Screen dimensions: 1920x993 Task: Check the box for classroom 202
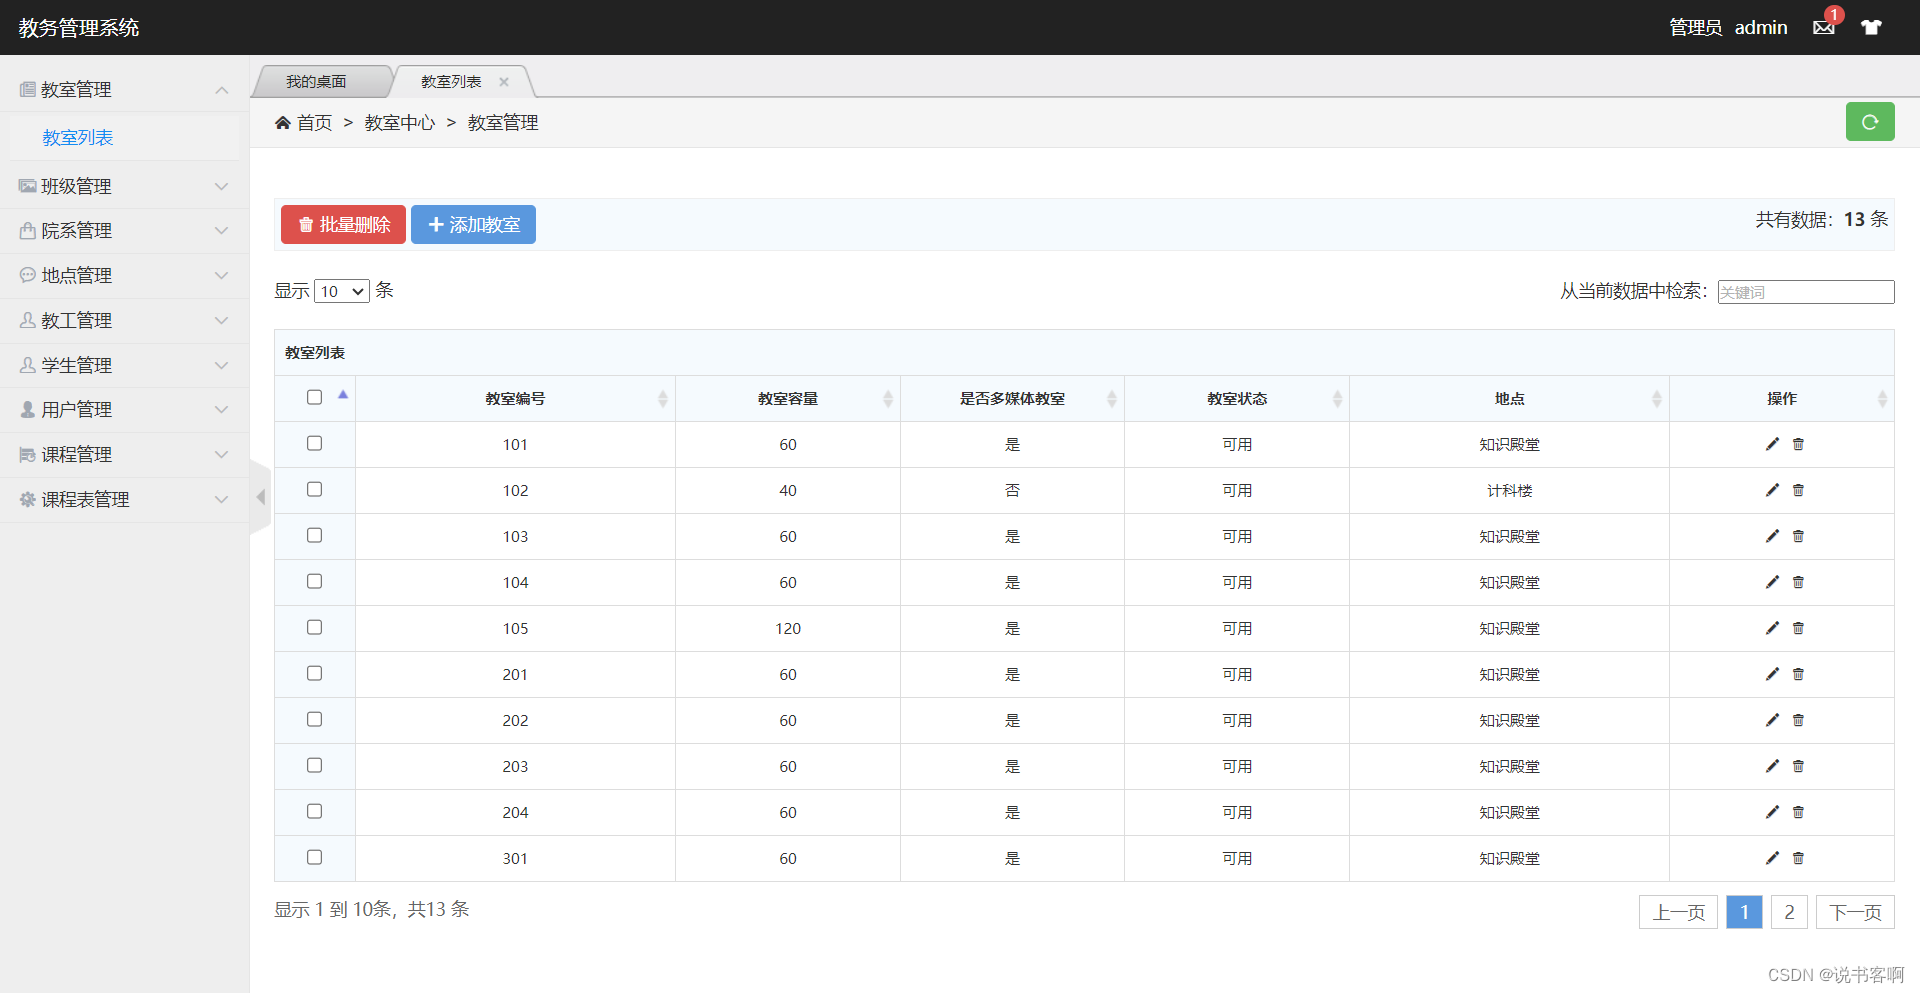pos(314,719)
